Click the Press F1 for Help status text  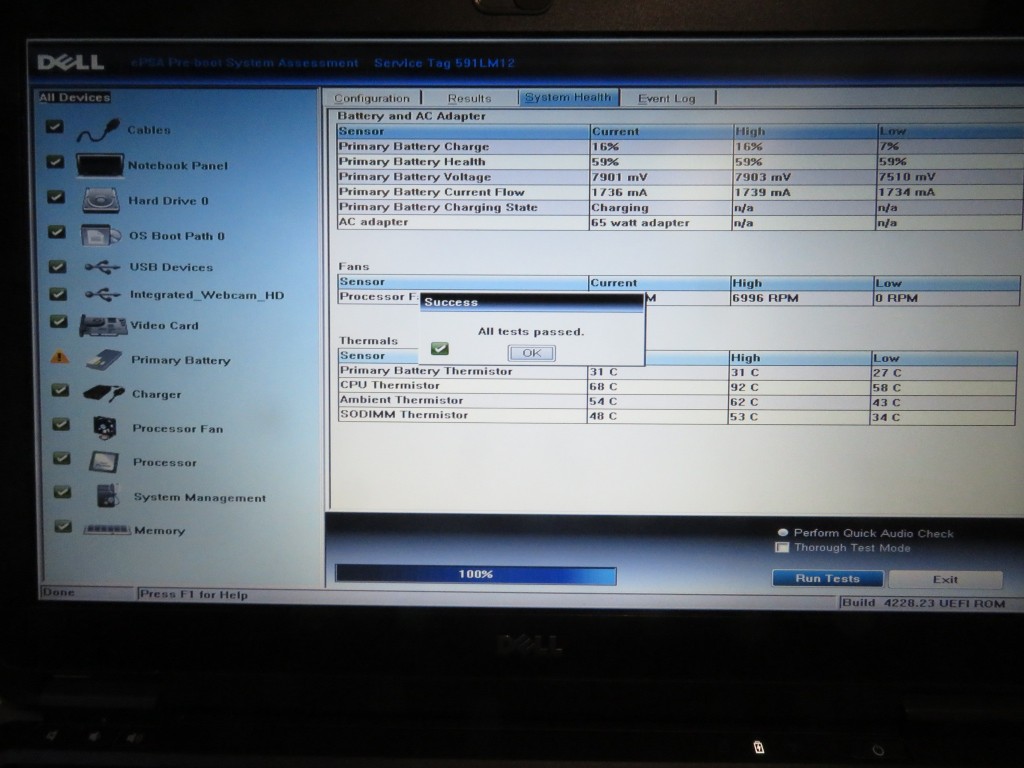(x=193, y=594)
